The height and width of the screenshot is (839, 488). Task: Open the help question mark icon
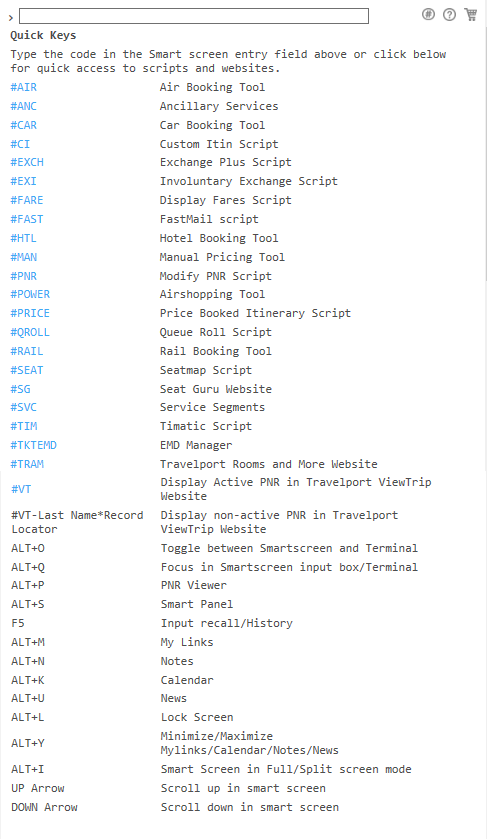(x=449, y=14)
